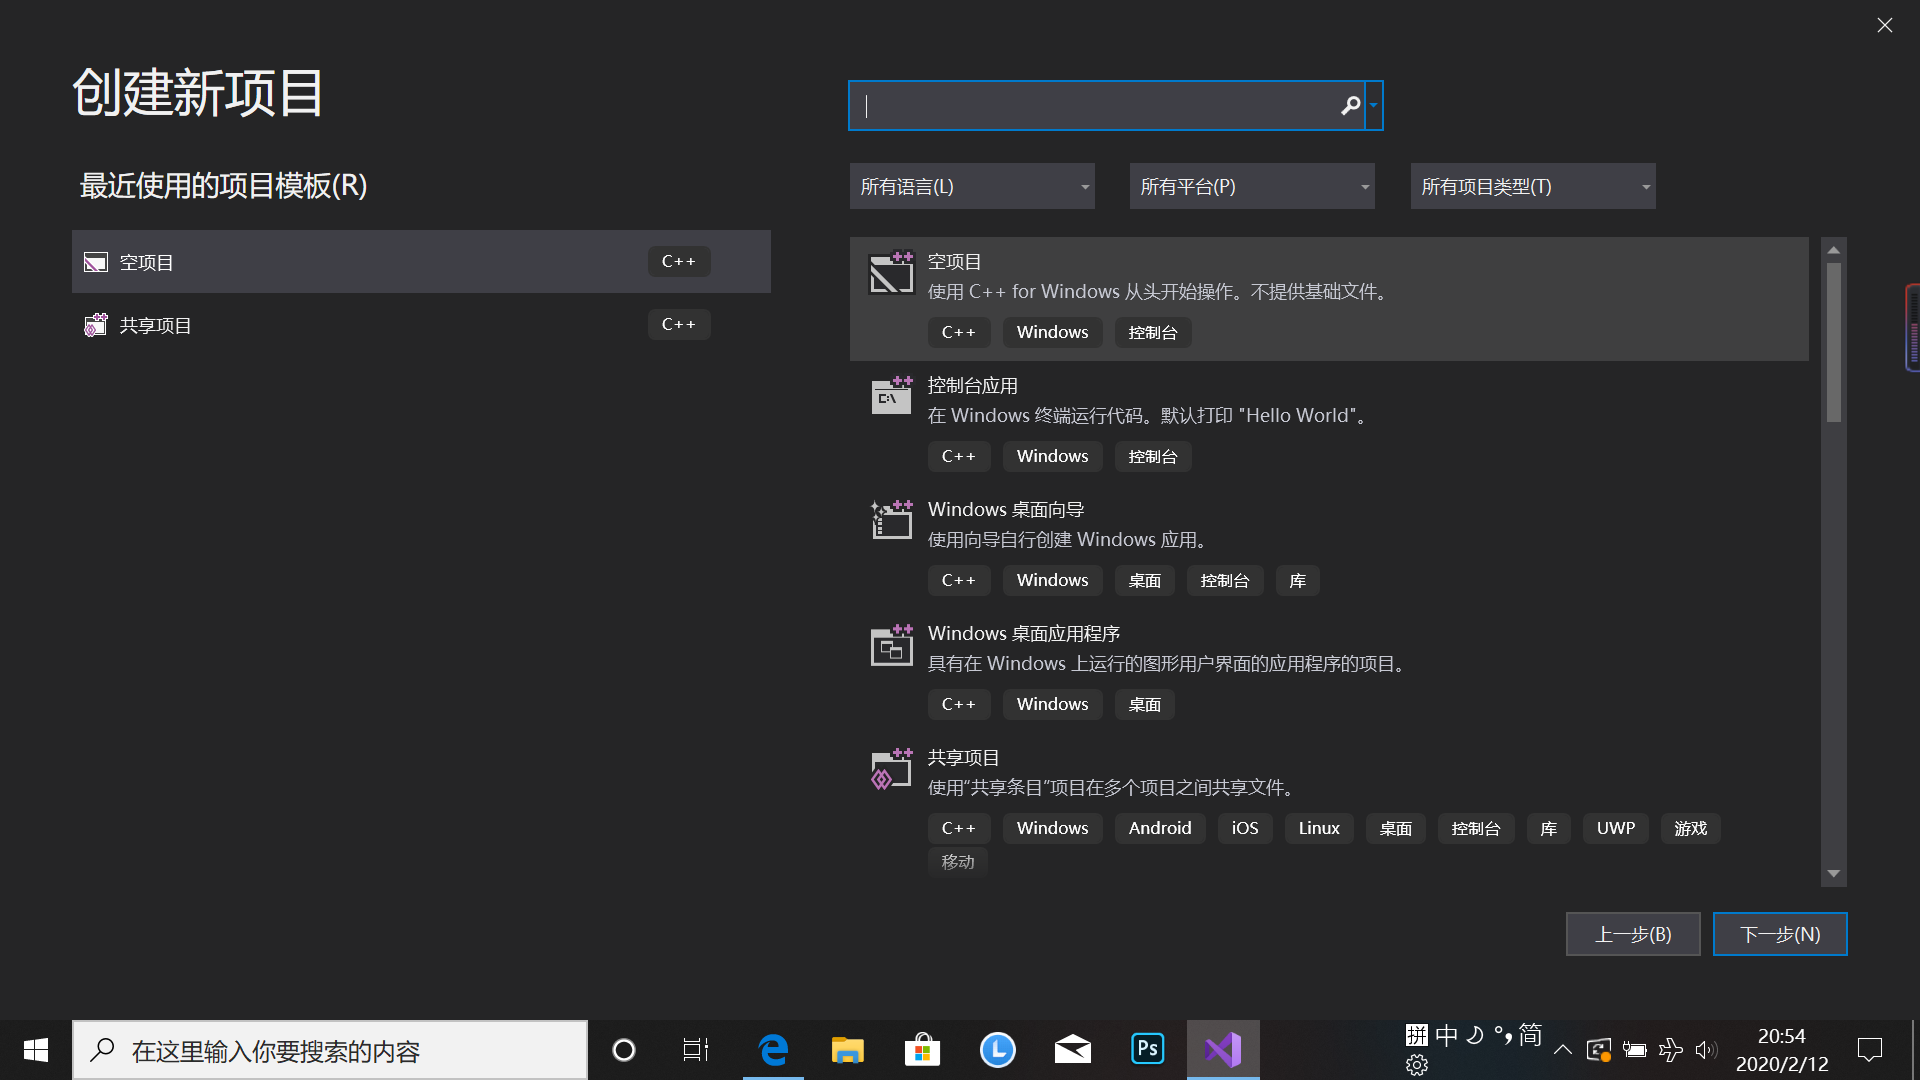Open search box history dropdown arrow
The width and height of the screenshot is (1920, 1080).
pyautogui.click(x=1374, y=105)
